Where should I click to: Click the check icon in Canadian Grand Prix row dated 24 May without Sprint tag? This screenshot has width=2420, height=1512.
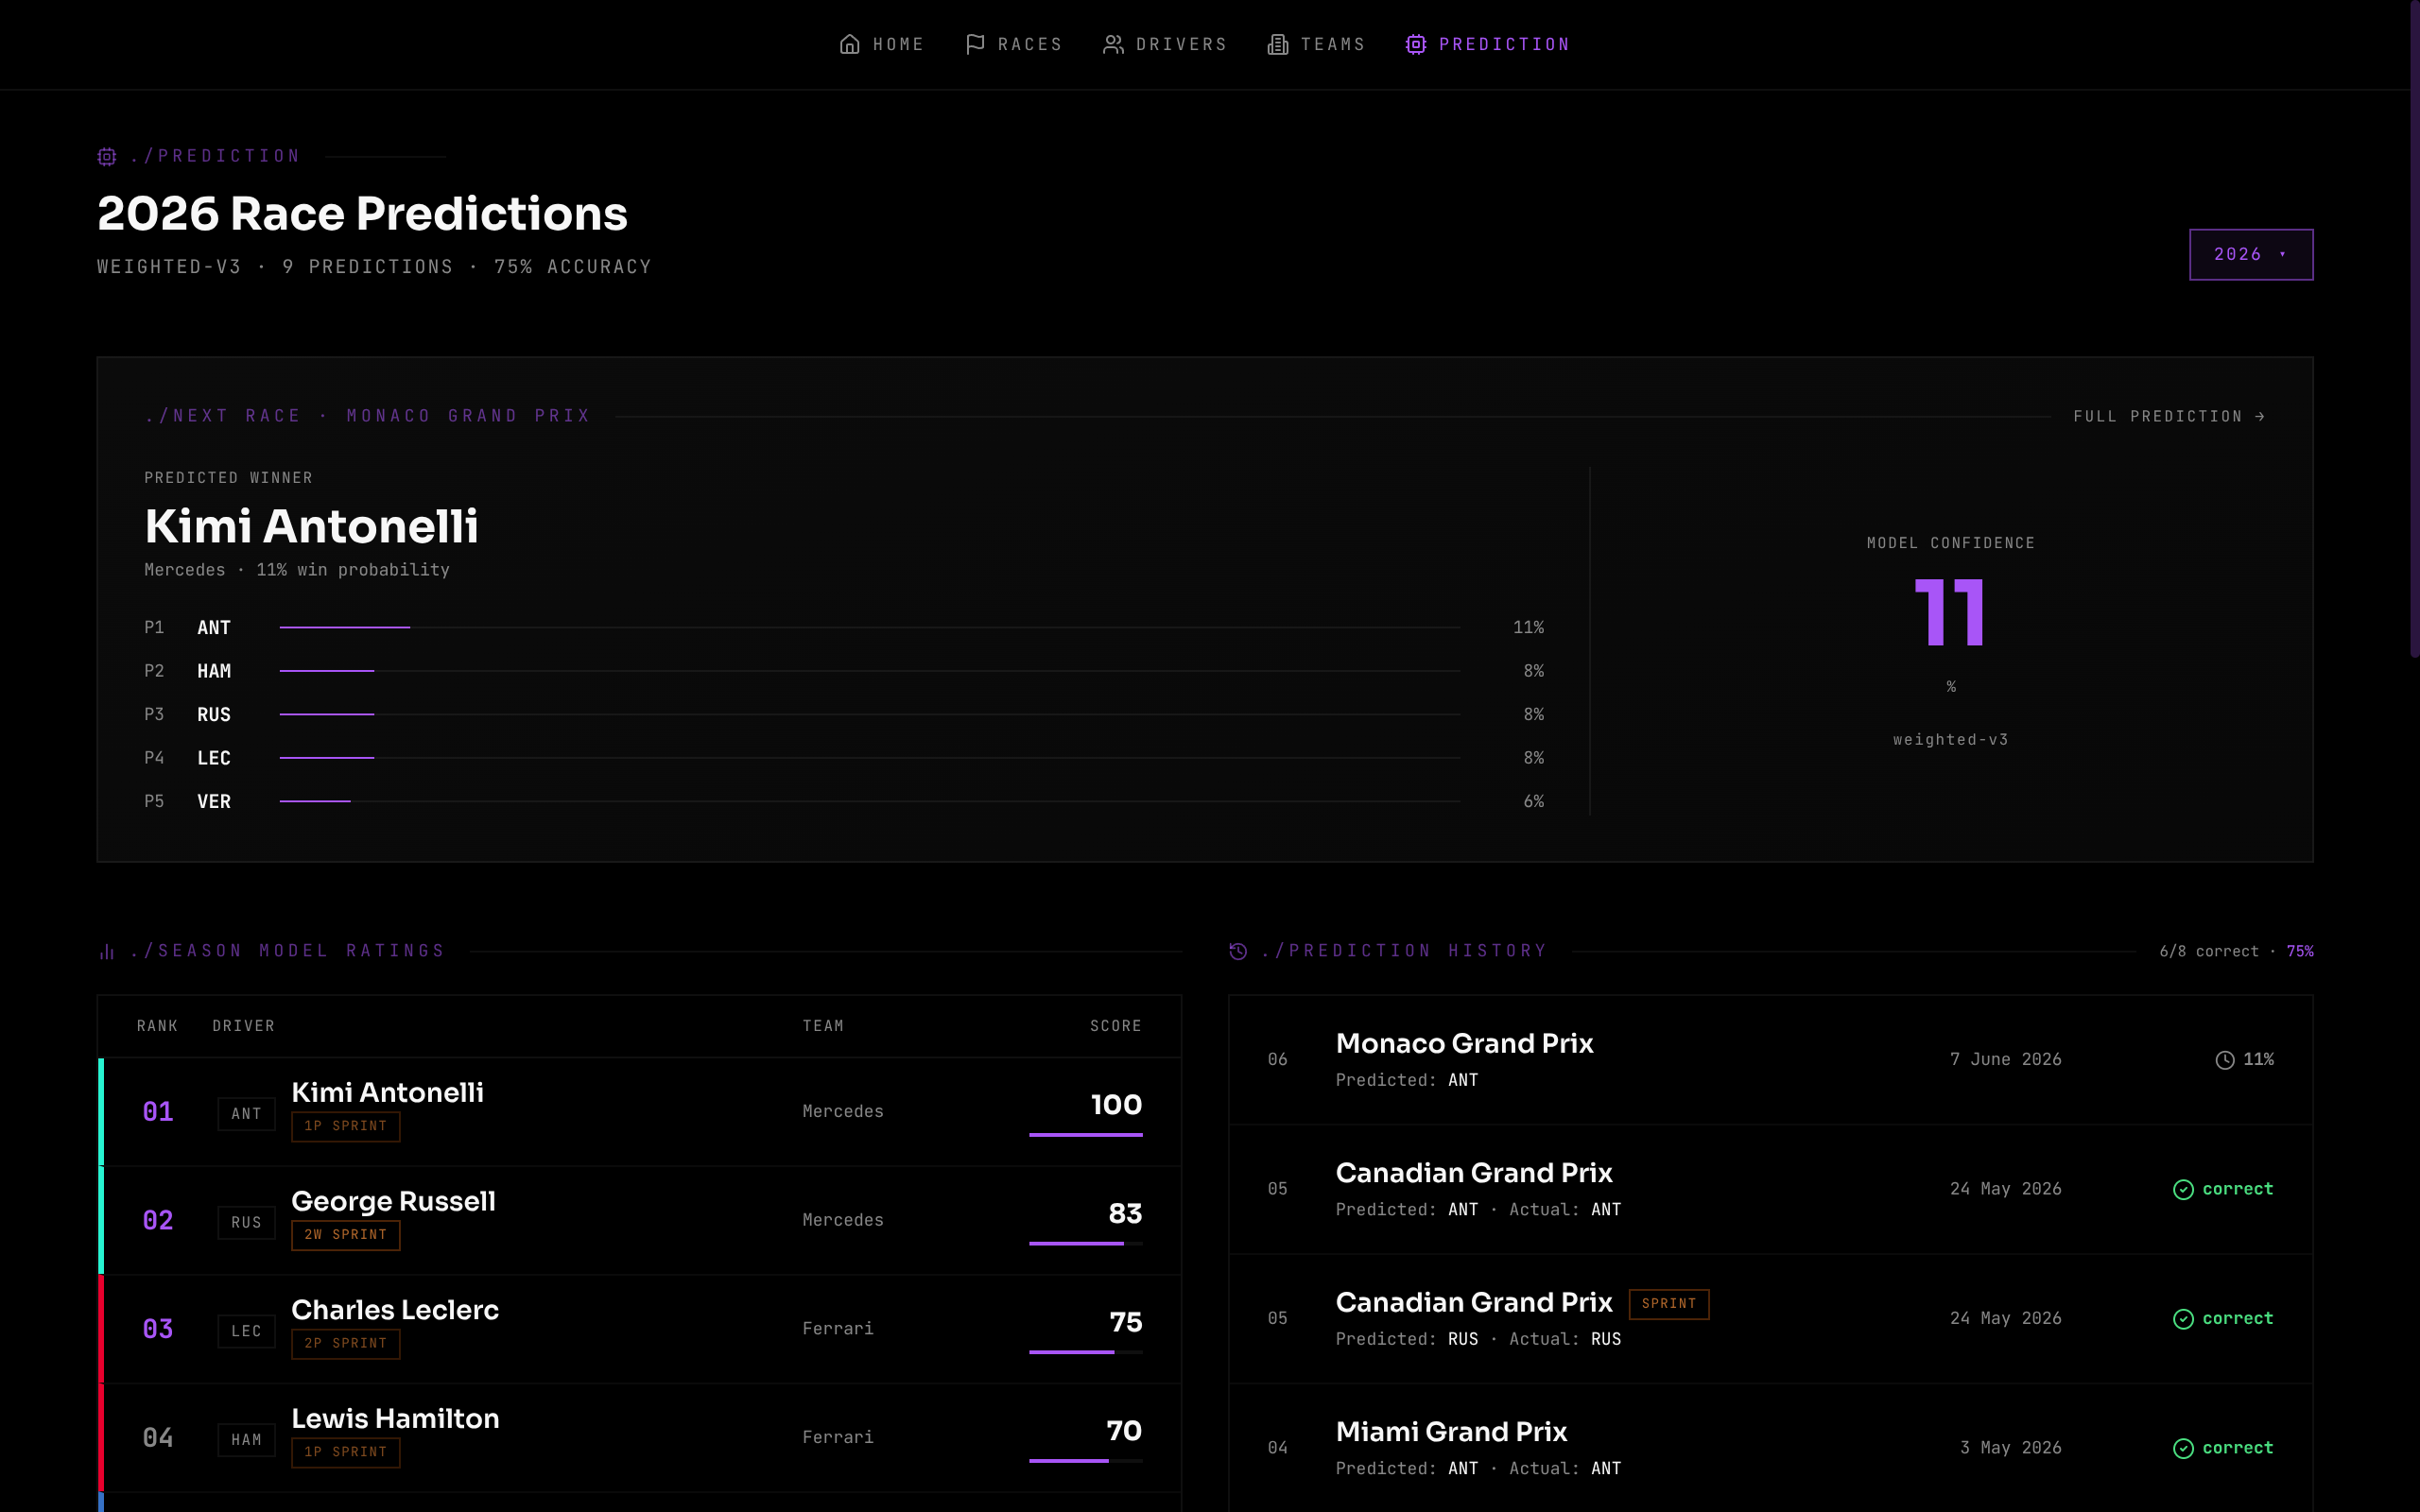[x=2184, y=1189]
